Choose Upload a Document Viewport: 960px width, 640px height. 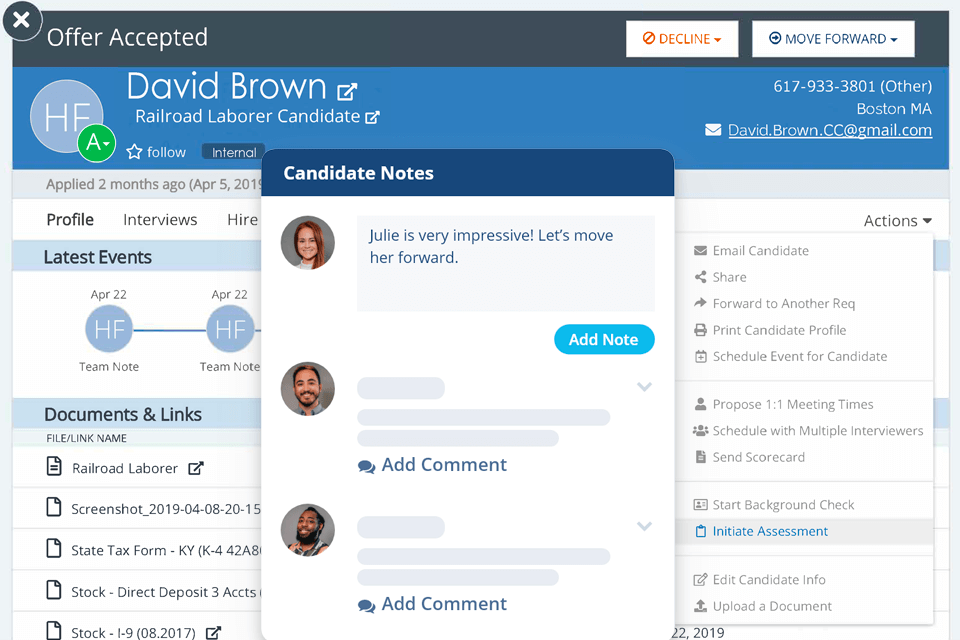point(772,606)
